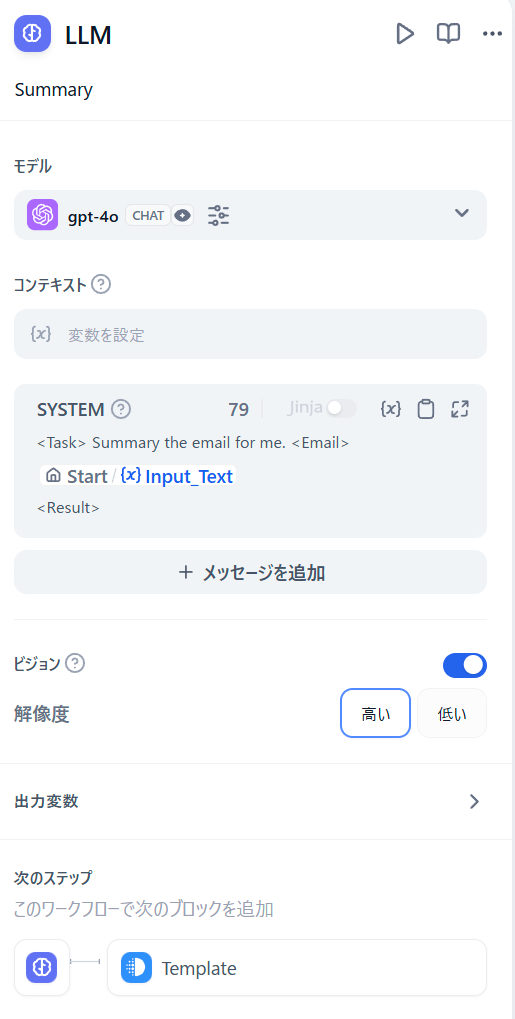515x1019 pixels.
Task: Click the Start / Input_Text variable chip
Action: pos(137,476)
